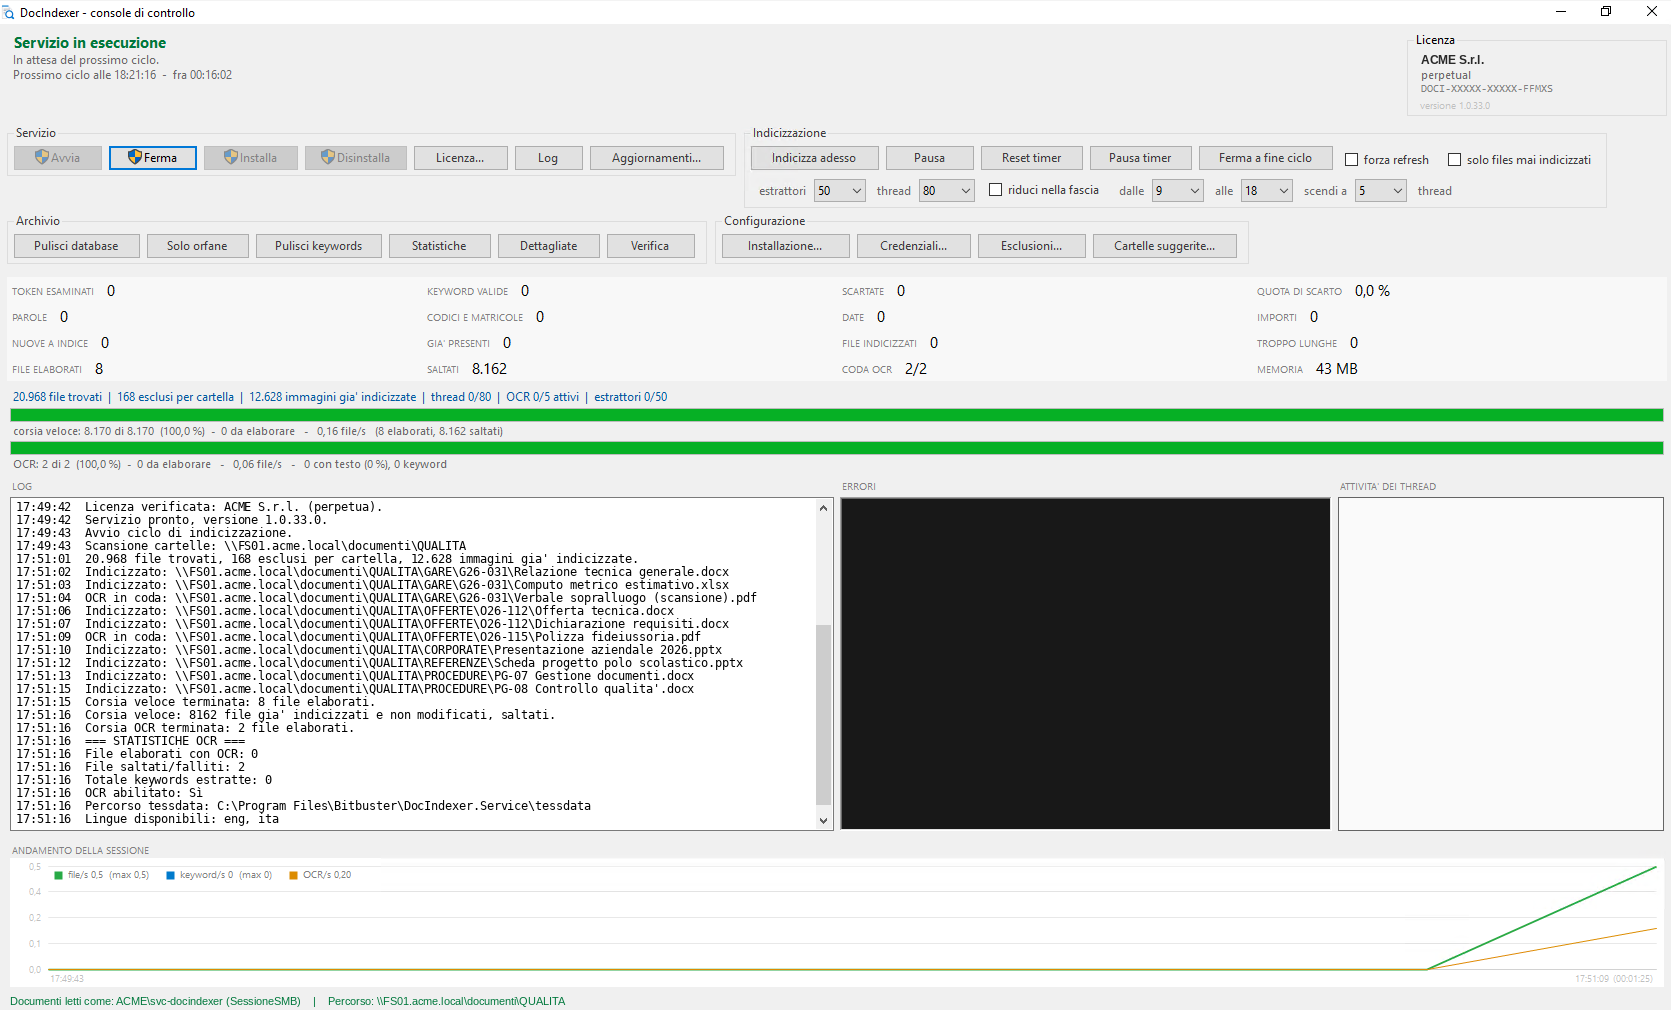Open Esclusioni... configuration
This screenshot has height=1010, width=1671.
tap(1031, 246)
